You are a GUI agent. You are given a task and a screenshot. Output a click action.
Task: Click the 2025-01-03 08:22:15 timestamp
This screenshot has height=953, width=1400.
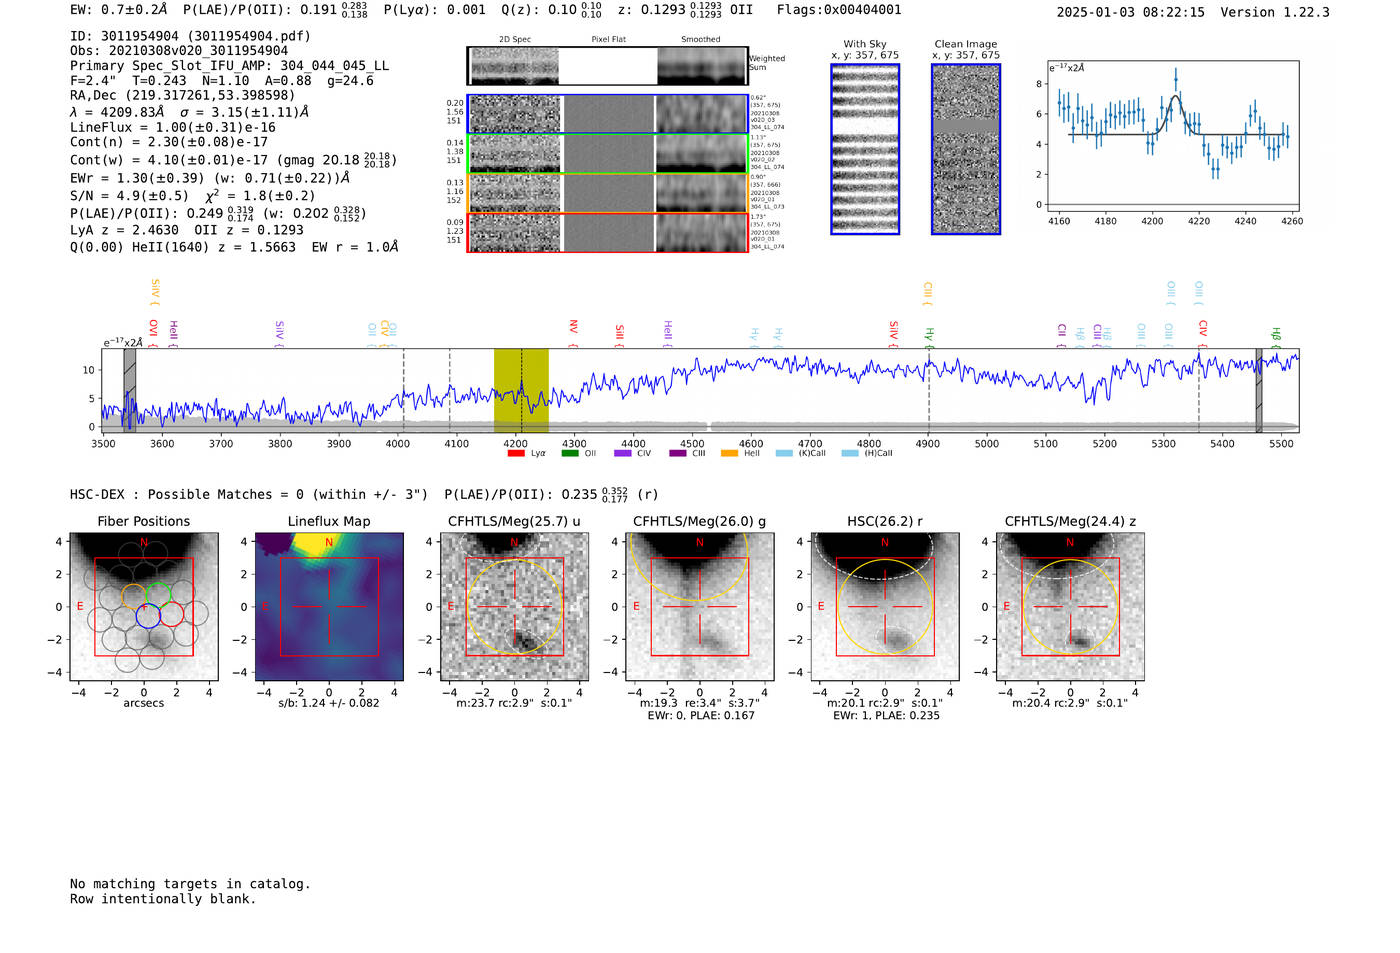pos(1131,12)
